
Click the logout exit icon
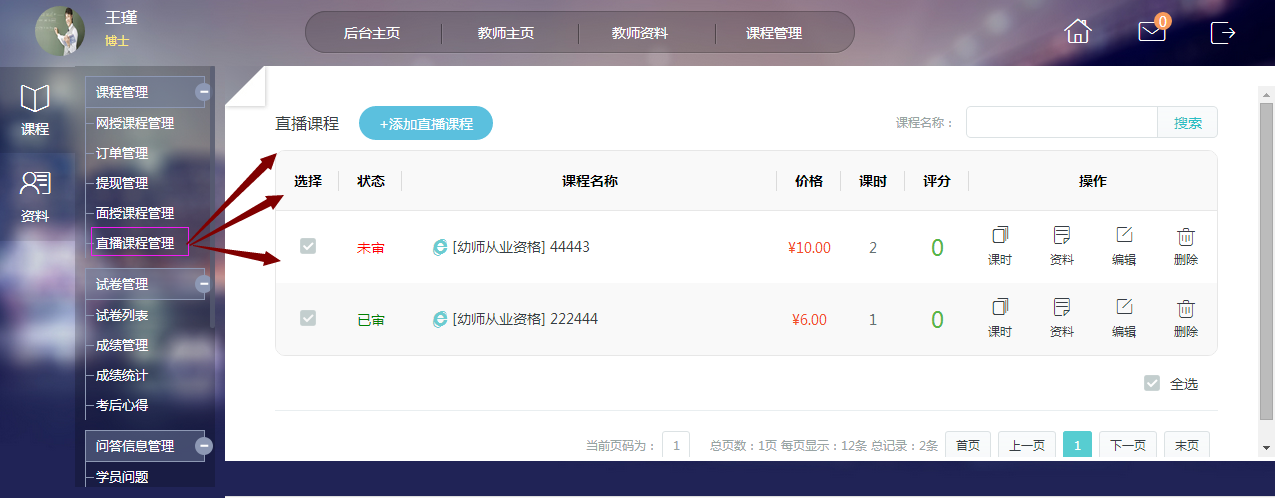coord(1223,32)
